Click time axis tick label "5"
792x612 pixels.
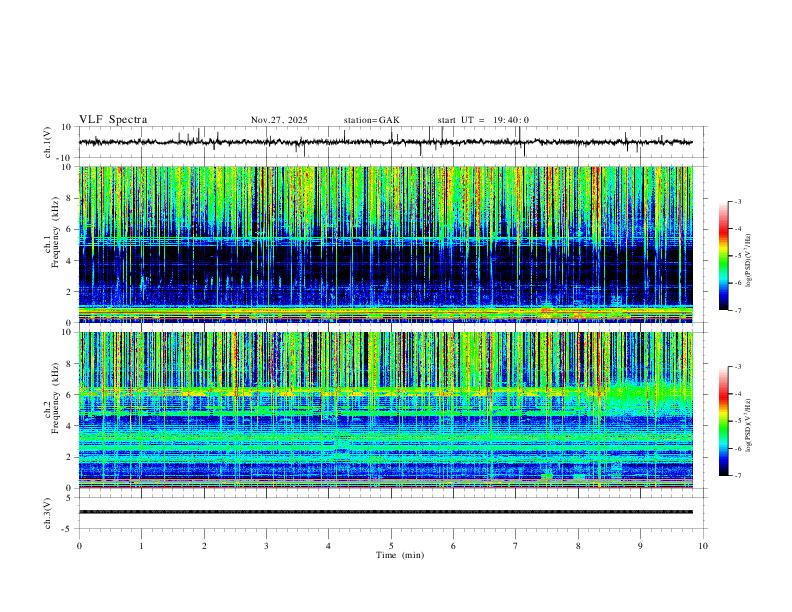[x=391, y=546]
